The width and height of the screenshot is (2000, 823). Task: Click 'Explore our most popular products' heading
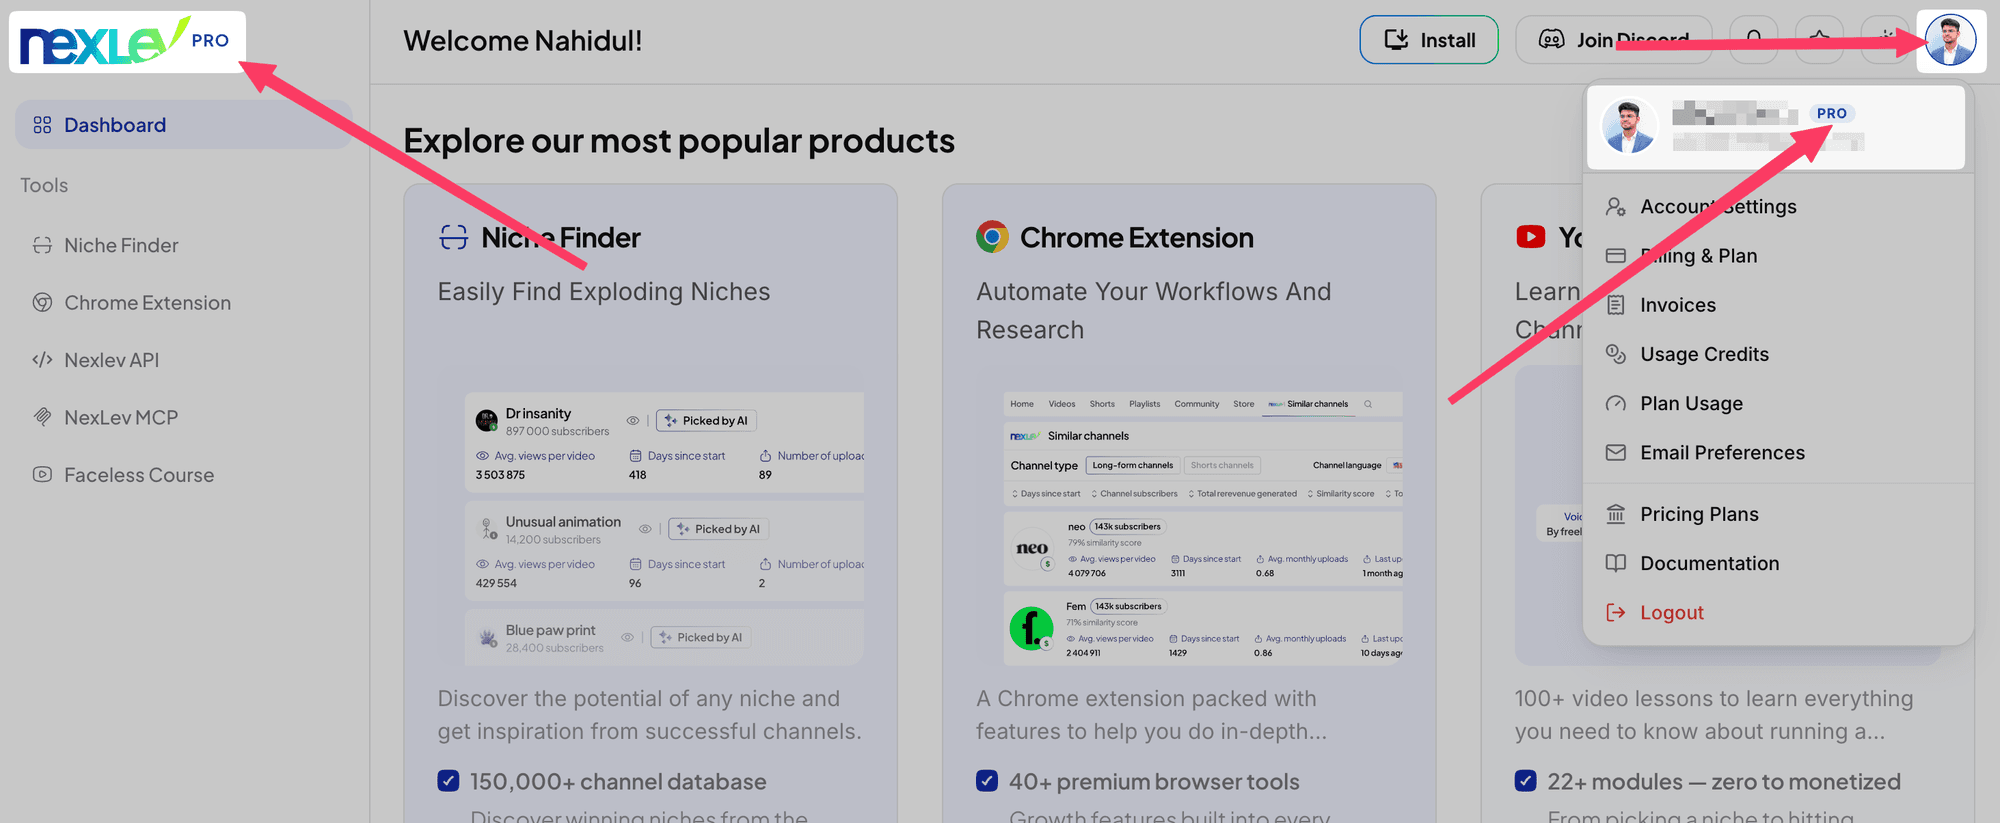tap(679, 141)
